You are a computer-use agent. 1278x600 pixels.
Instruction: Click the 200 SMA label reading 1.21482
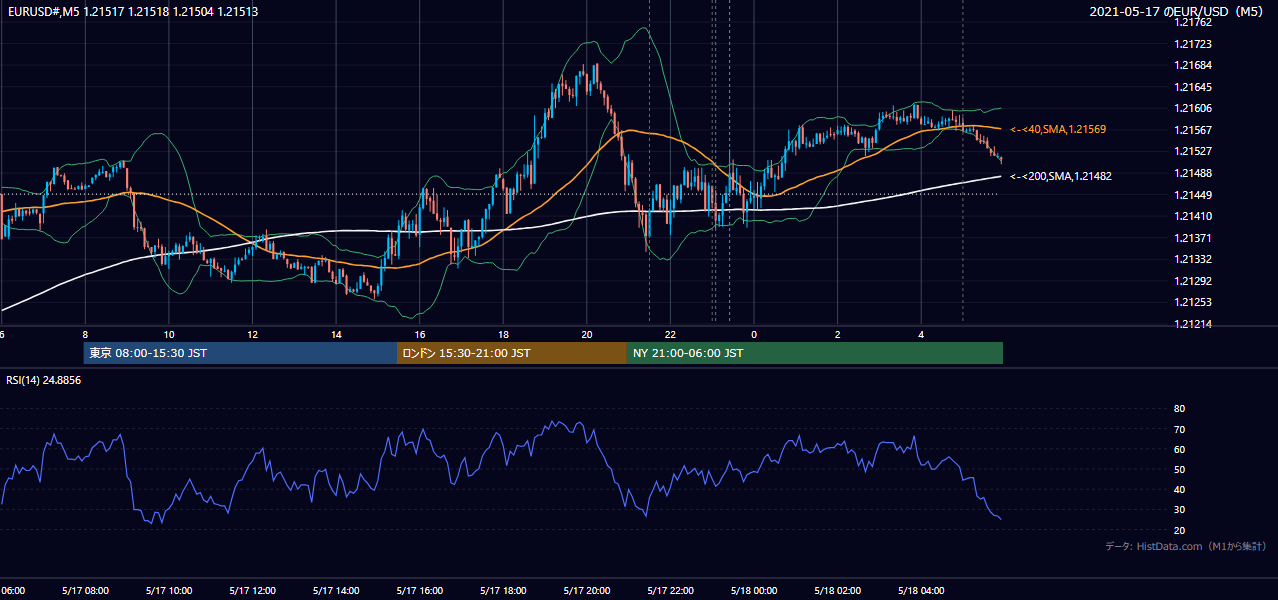(x=1061, y=176)
